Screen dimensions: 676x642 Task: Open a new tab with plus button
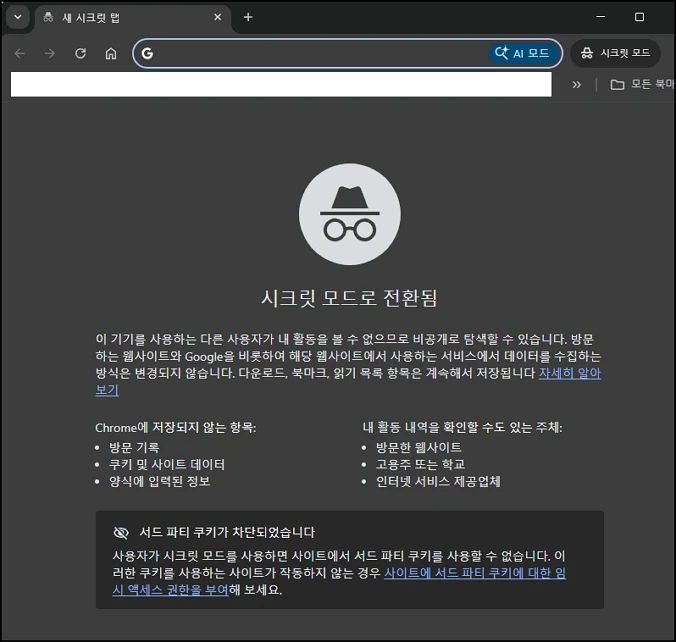tap(248, 17)
